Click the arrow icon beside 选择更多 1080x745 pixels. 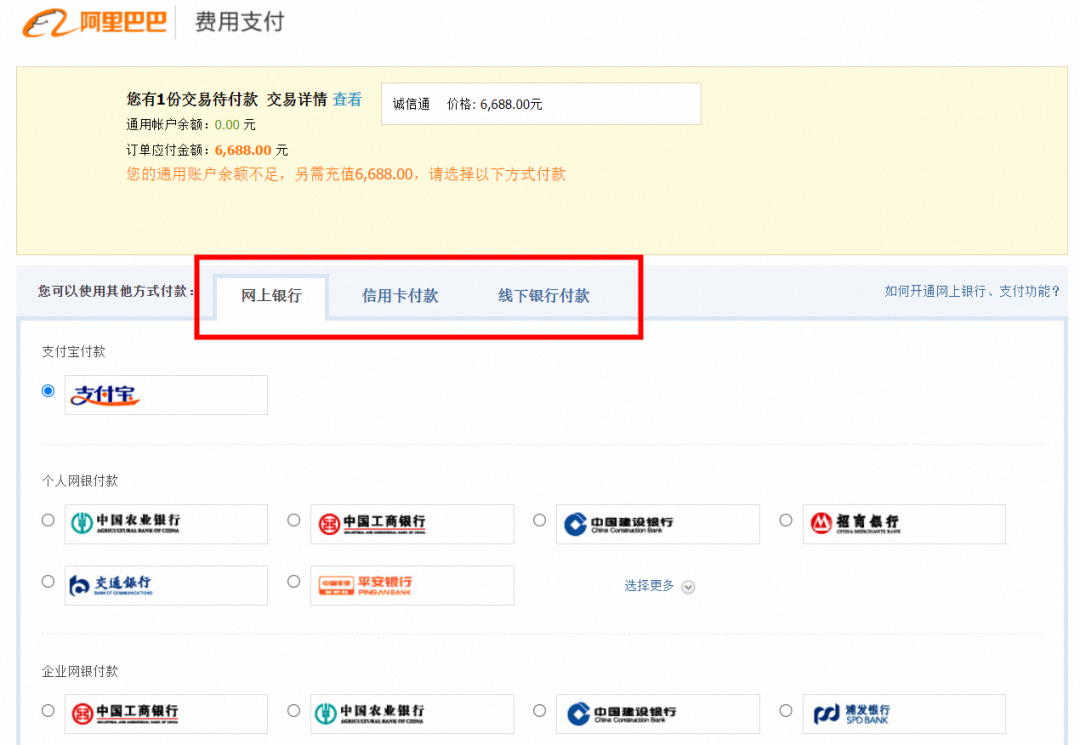click(x=688, y=587)
